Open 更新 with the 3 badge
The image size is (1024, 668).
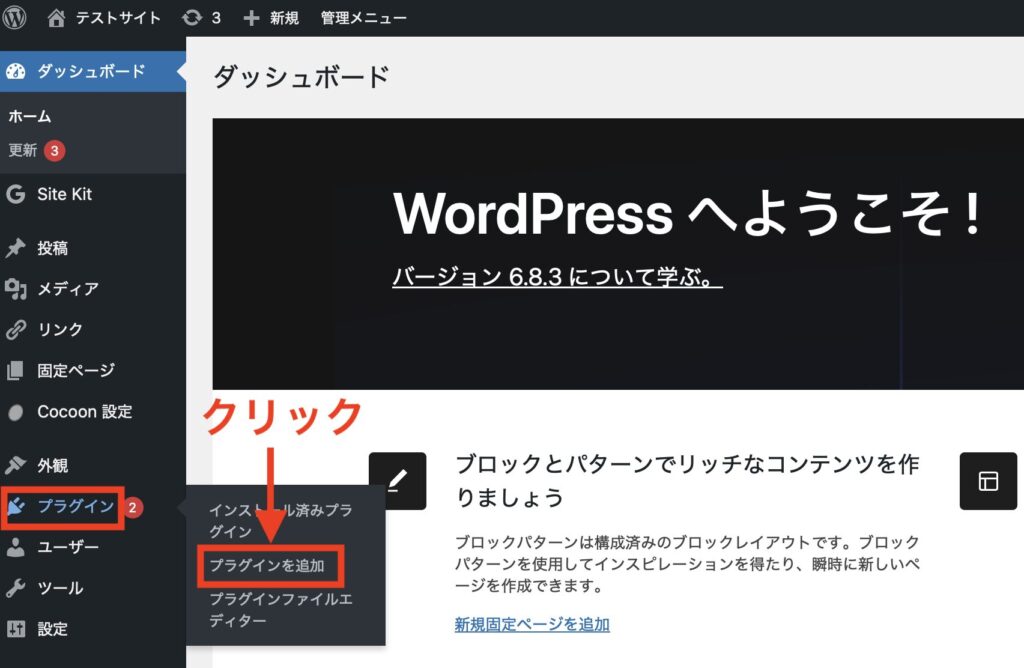point(23,151)
